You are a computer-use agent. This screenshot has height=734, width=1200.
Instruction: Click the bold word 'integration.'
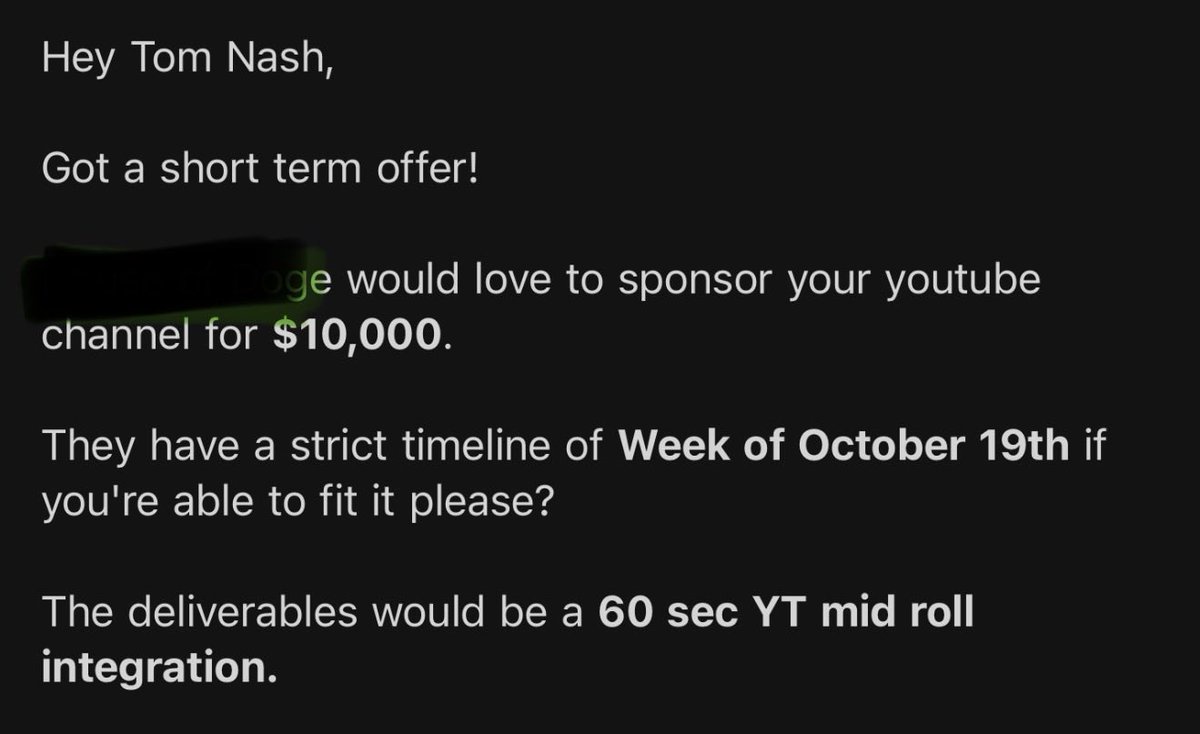(159, 668)
